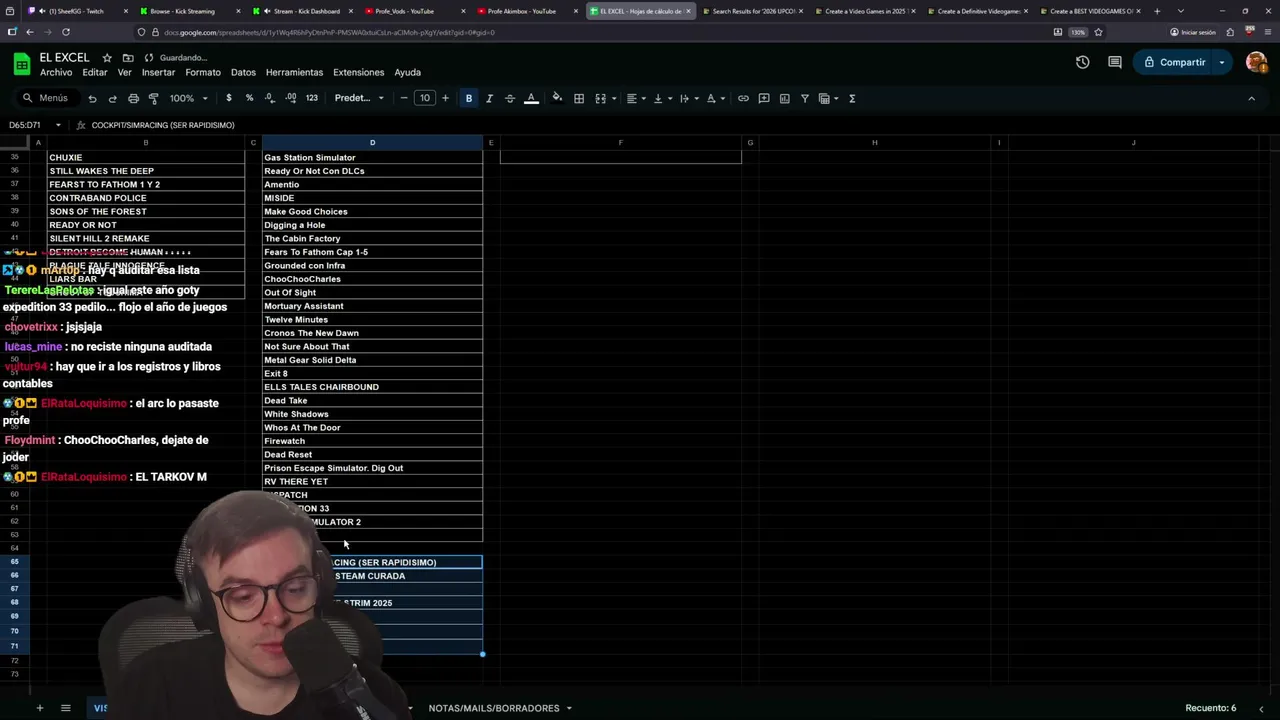Image resolution: width=1280 pixels, height=720 pixels.
Task: Open name box dropdown arrow
Action: [58, 125]
